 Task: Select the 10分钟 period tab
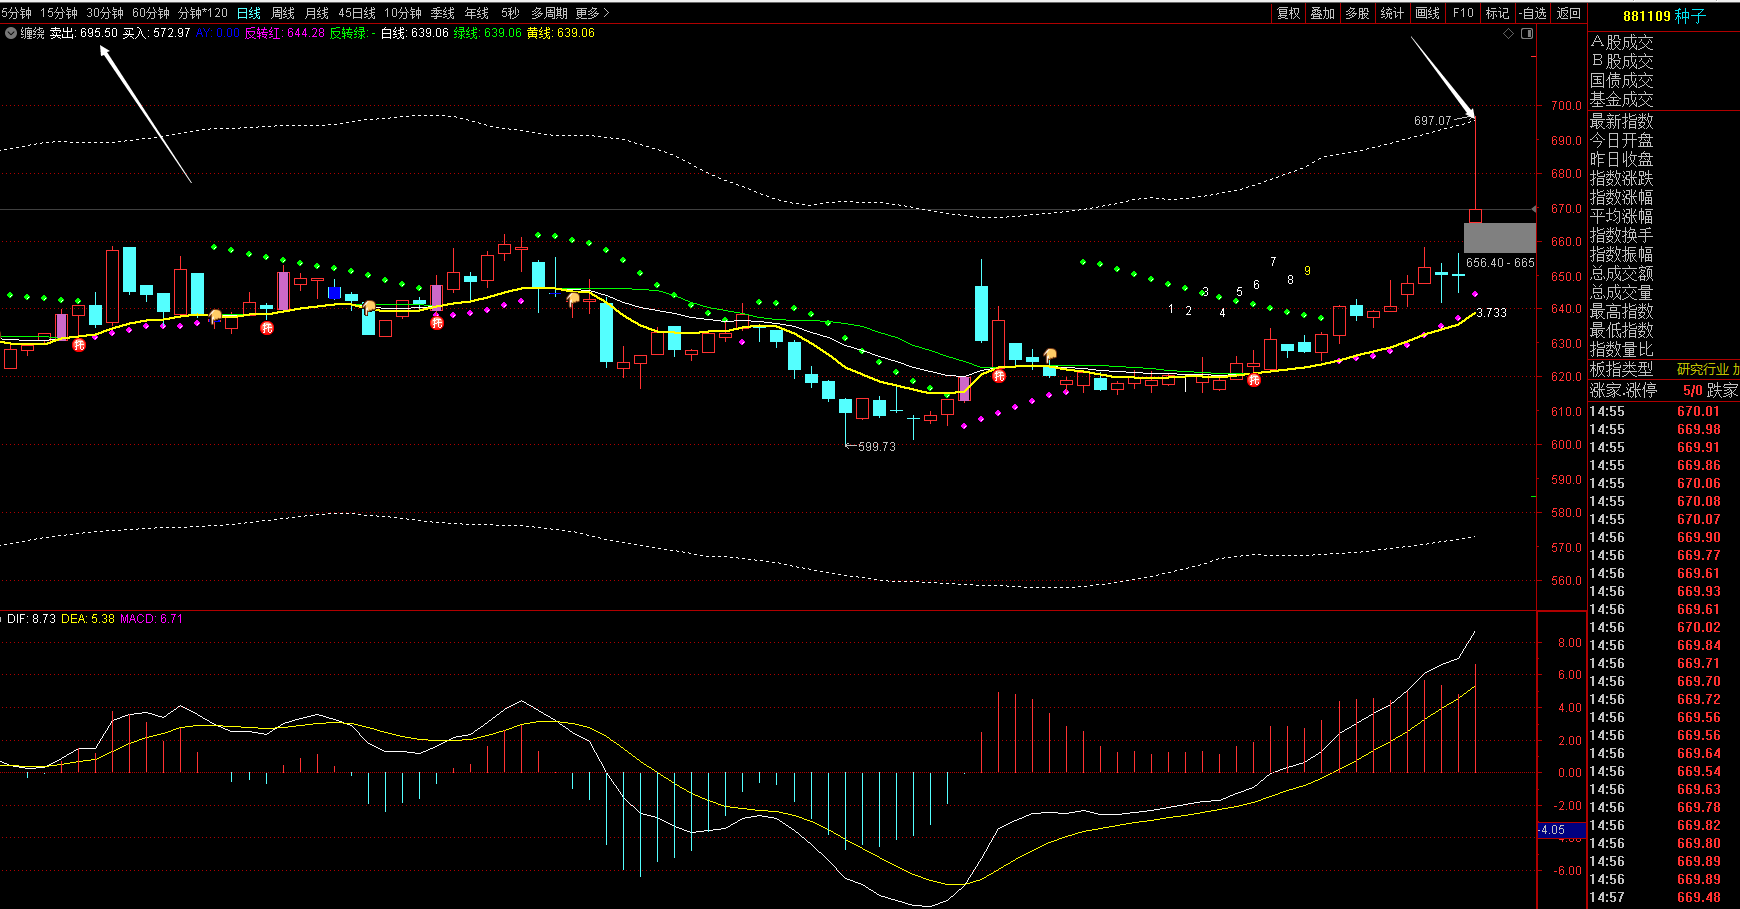pyautogui.click(x=402, y=13)
